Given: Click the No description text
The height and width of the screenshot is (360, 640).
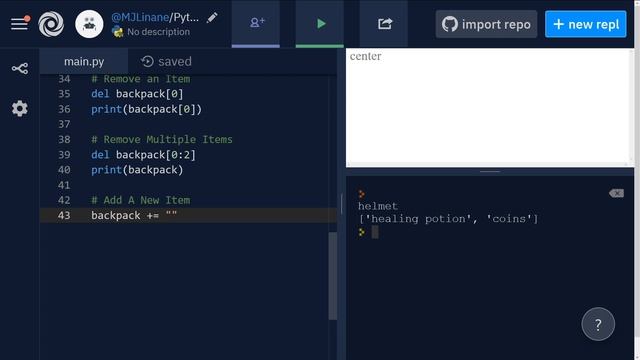Looking at the screenshot, I should (x=158, y=32).
